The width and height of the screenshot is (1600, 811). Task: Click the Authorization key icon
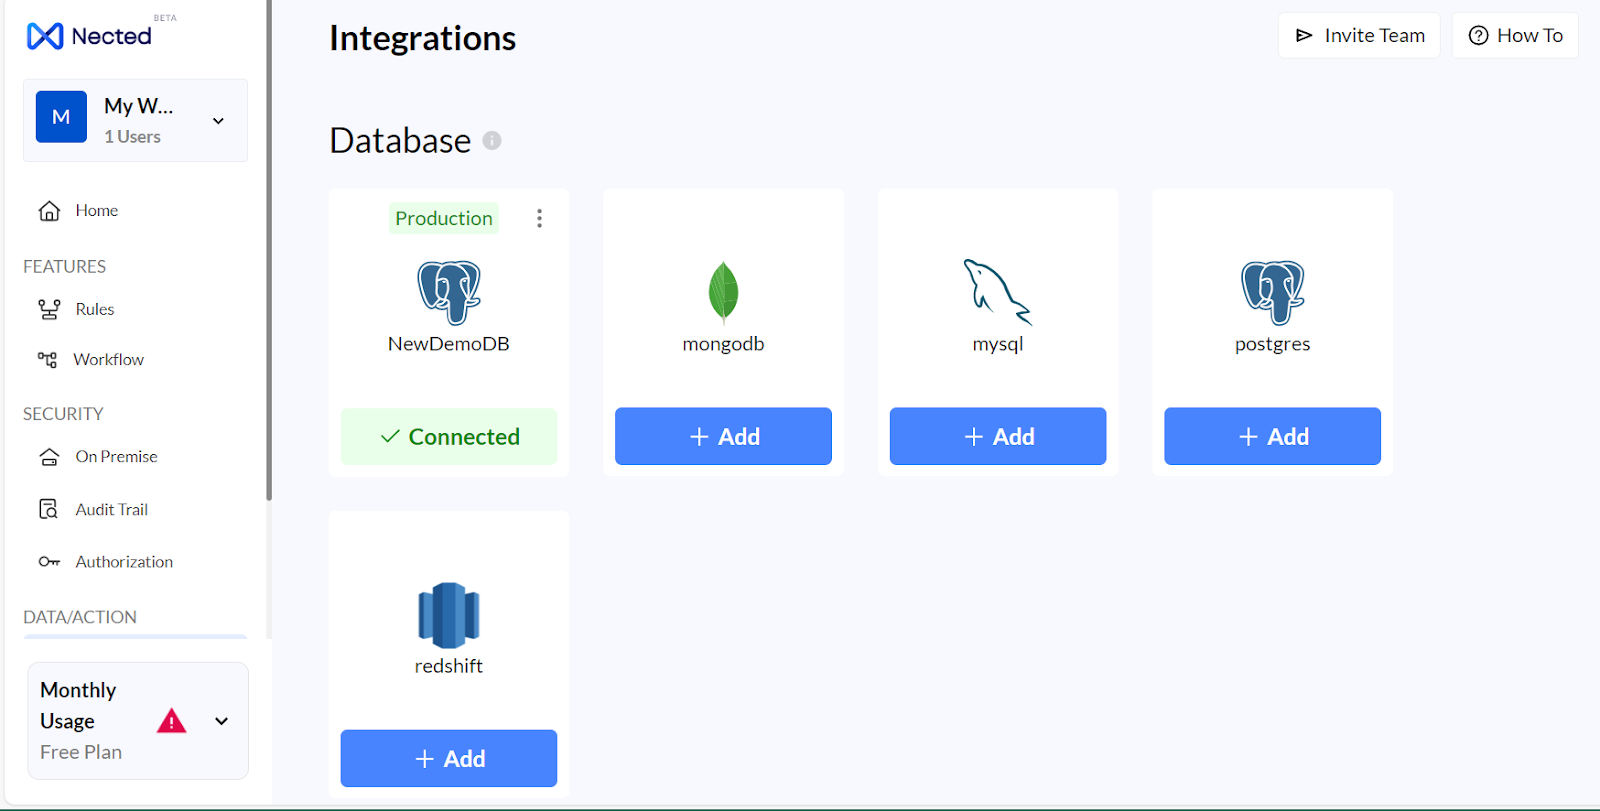[x=49, y=562]
